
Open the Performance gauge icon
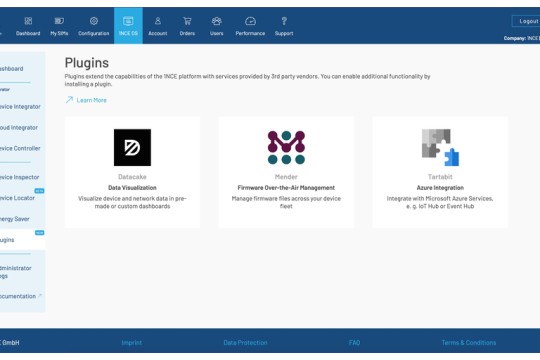click(250, 21)
